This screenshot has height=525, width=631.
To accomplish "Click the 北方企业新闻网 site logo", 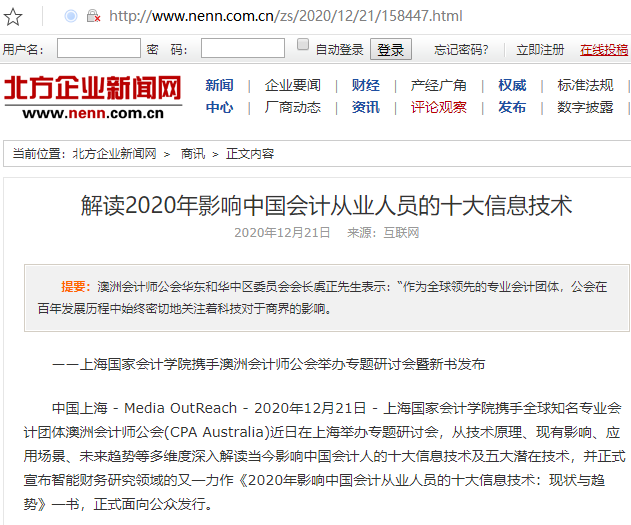I will tap(93, 97).
